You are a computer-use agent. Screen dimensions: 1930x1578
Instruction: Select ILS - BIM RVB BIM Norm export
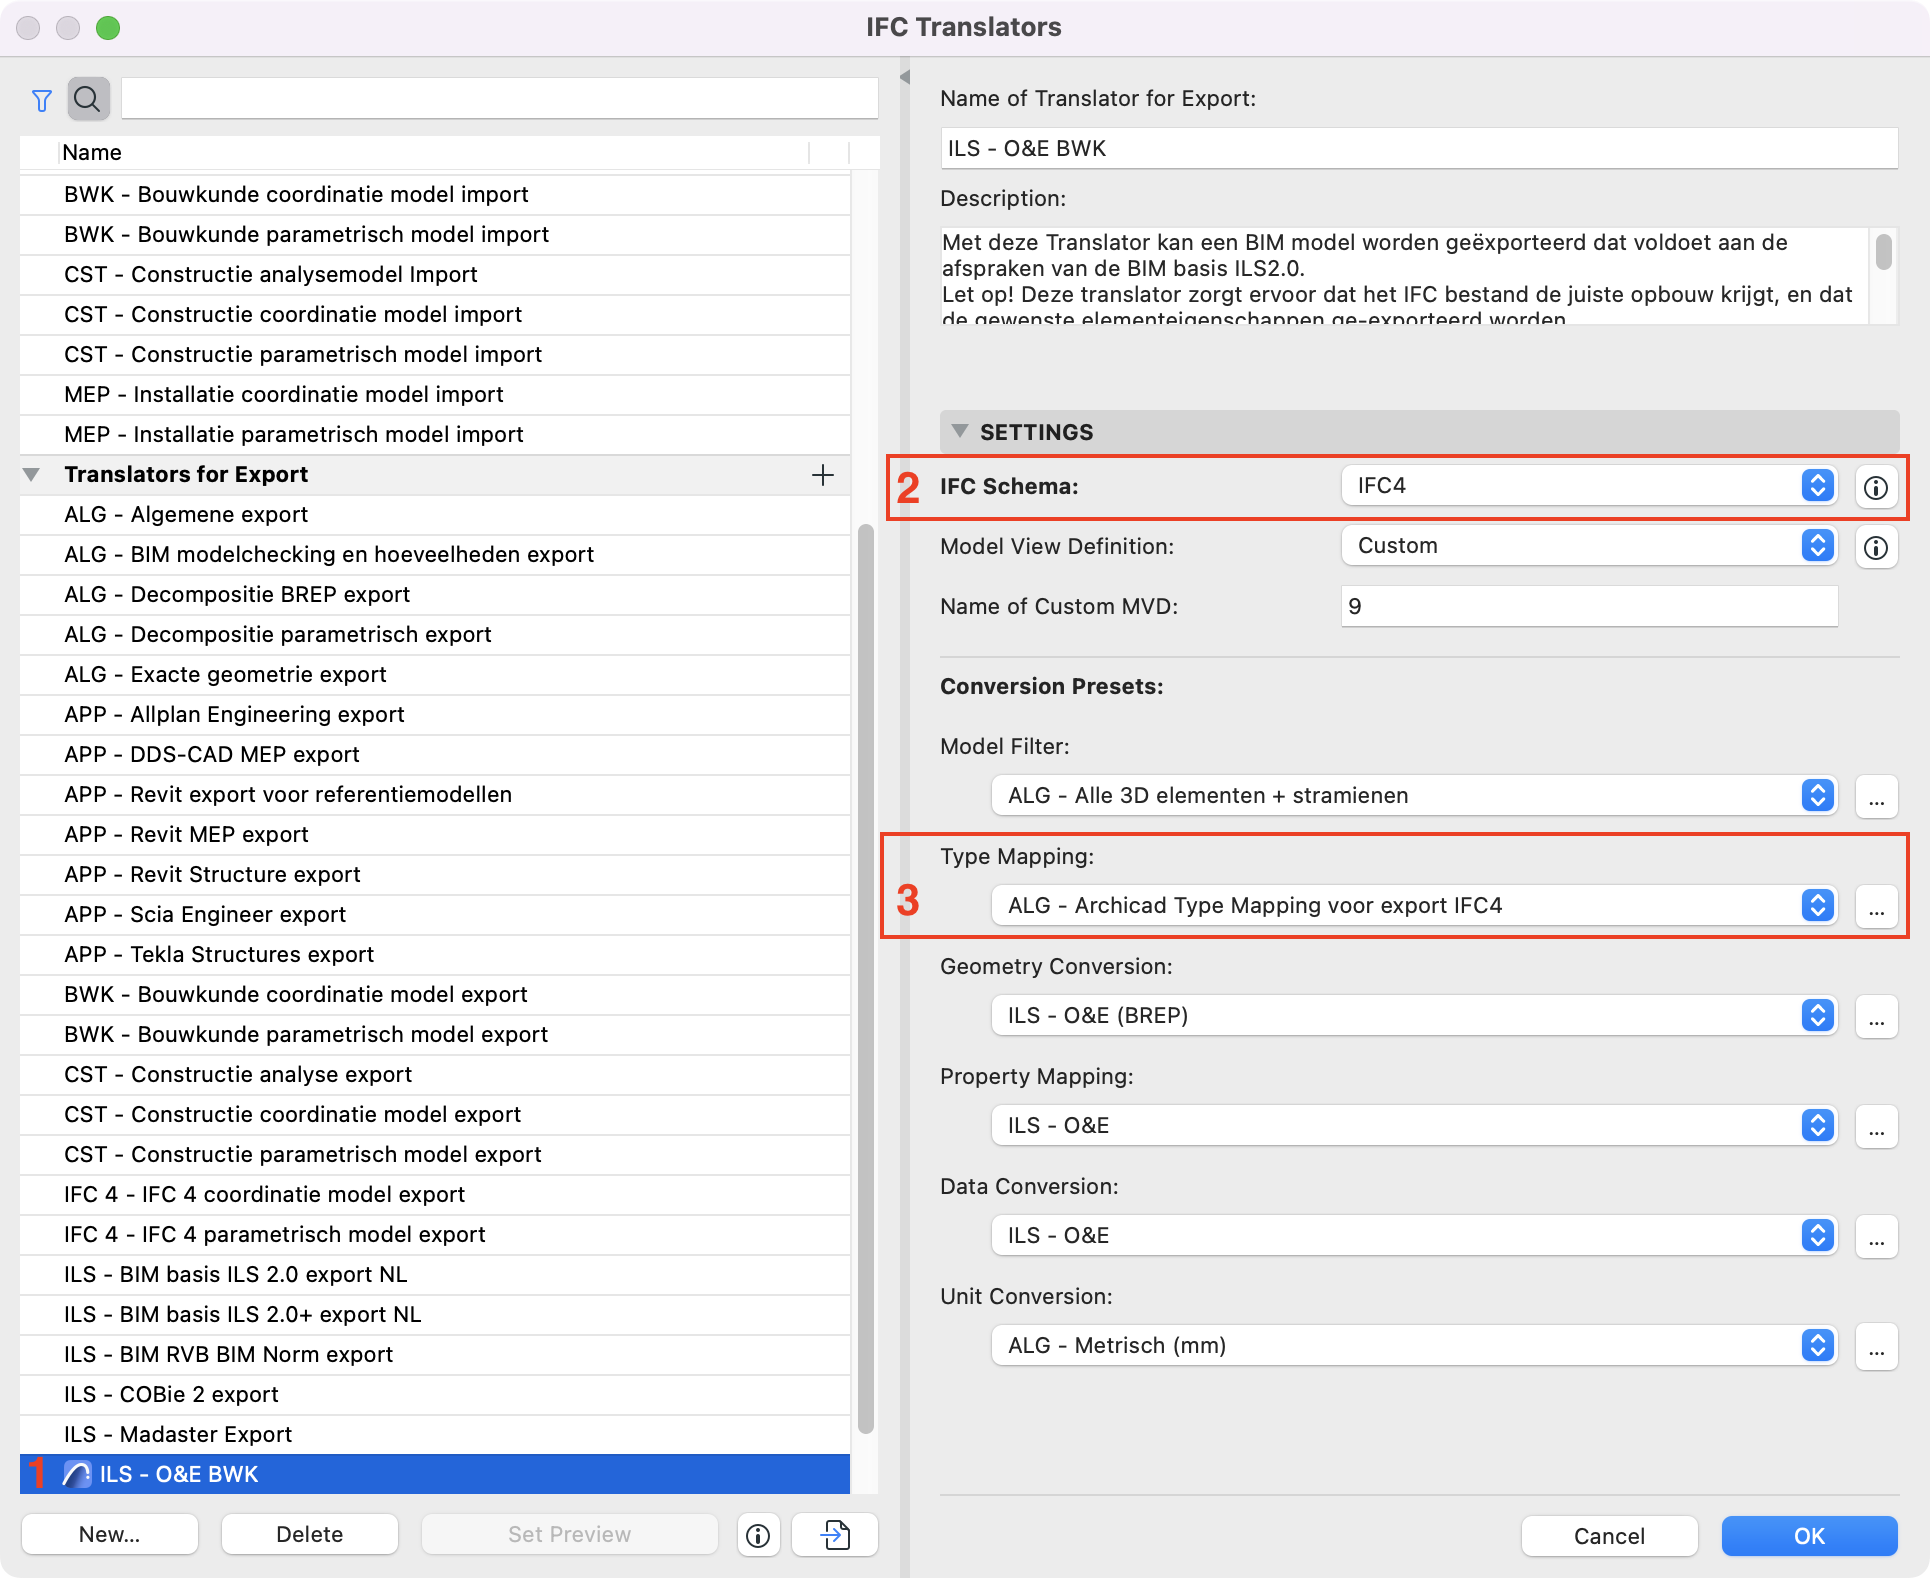tap(435, 1355)
